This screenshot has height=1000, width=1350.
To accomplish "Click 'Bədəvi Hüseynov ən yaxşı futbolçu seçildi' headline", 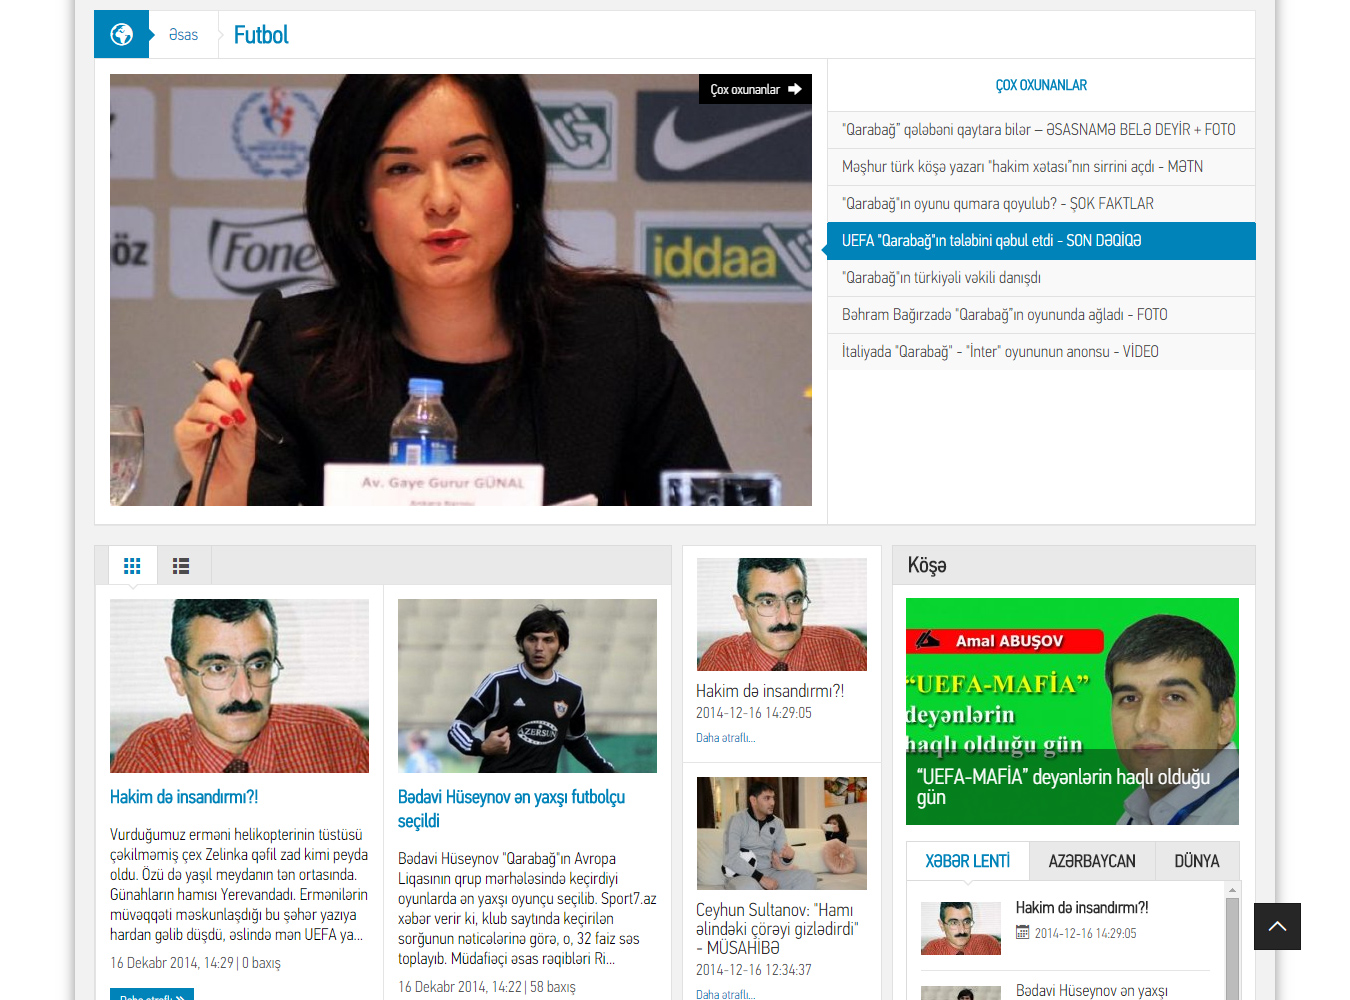I will [511, 808].
